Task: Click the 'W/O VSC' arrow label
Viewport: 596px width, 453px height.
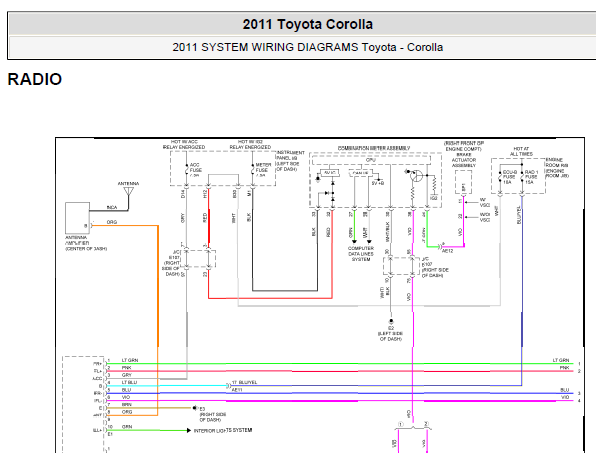Action: tap(485, 217)
